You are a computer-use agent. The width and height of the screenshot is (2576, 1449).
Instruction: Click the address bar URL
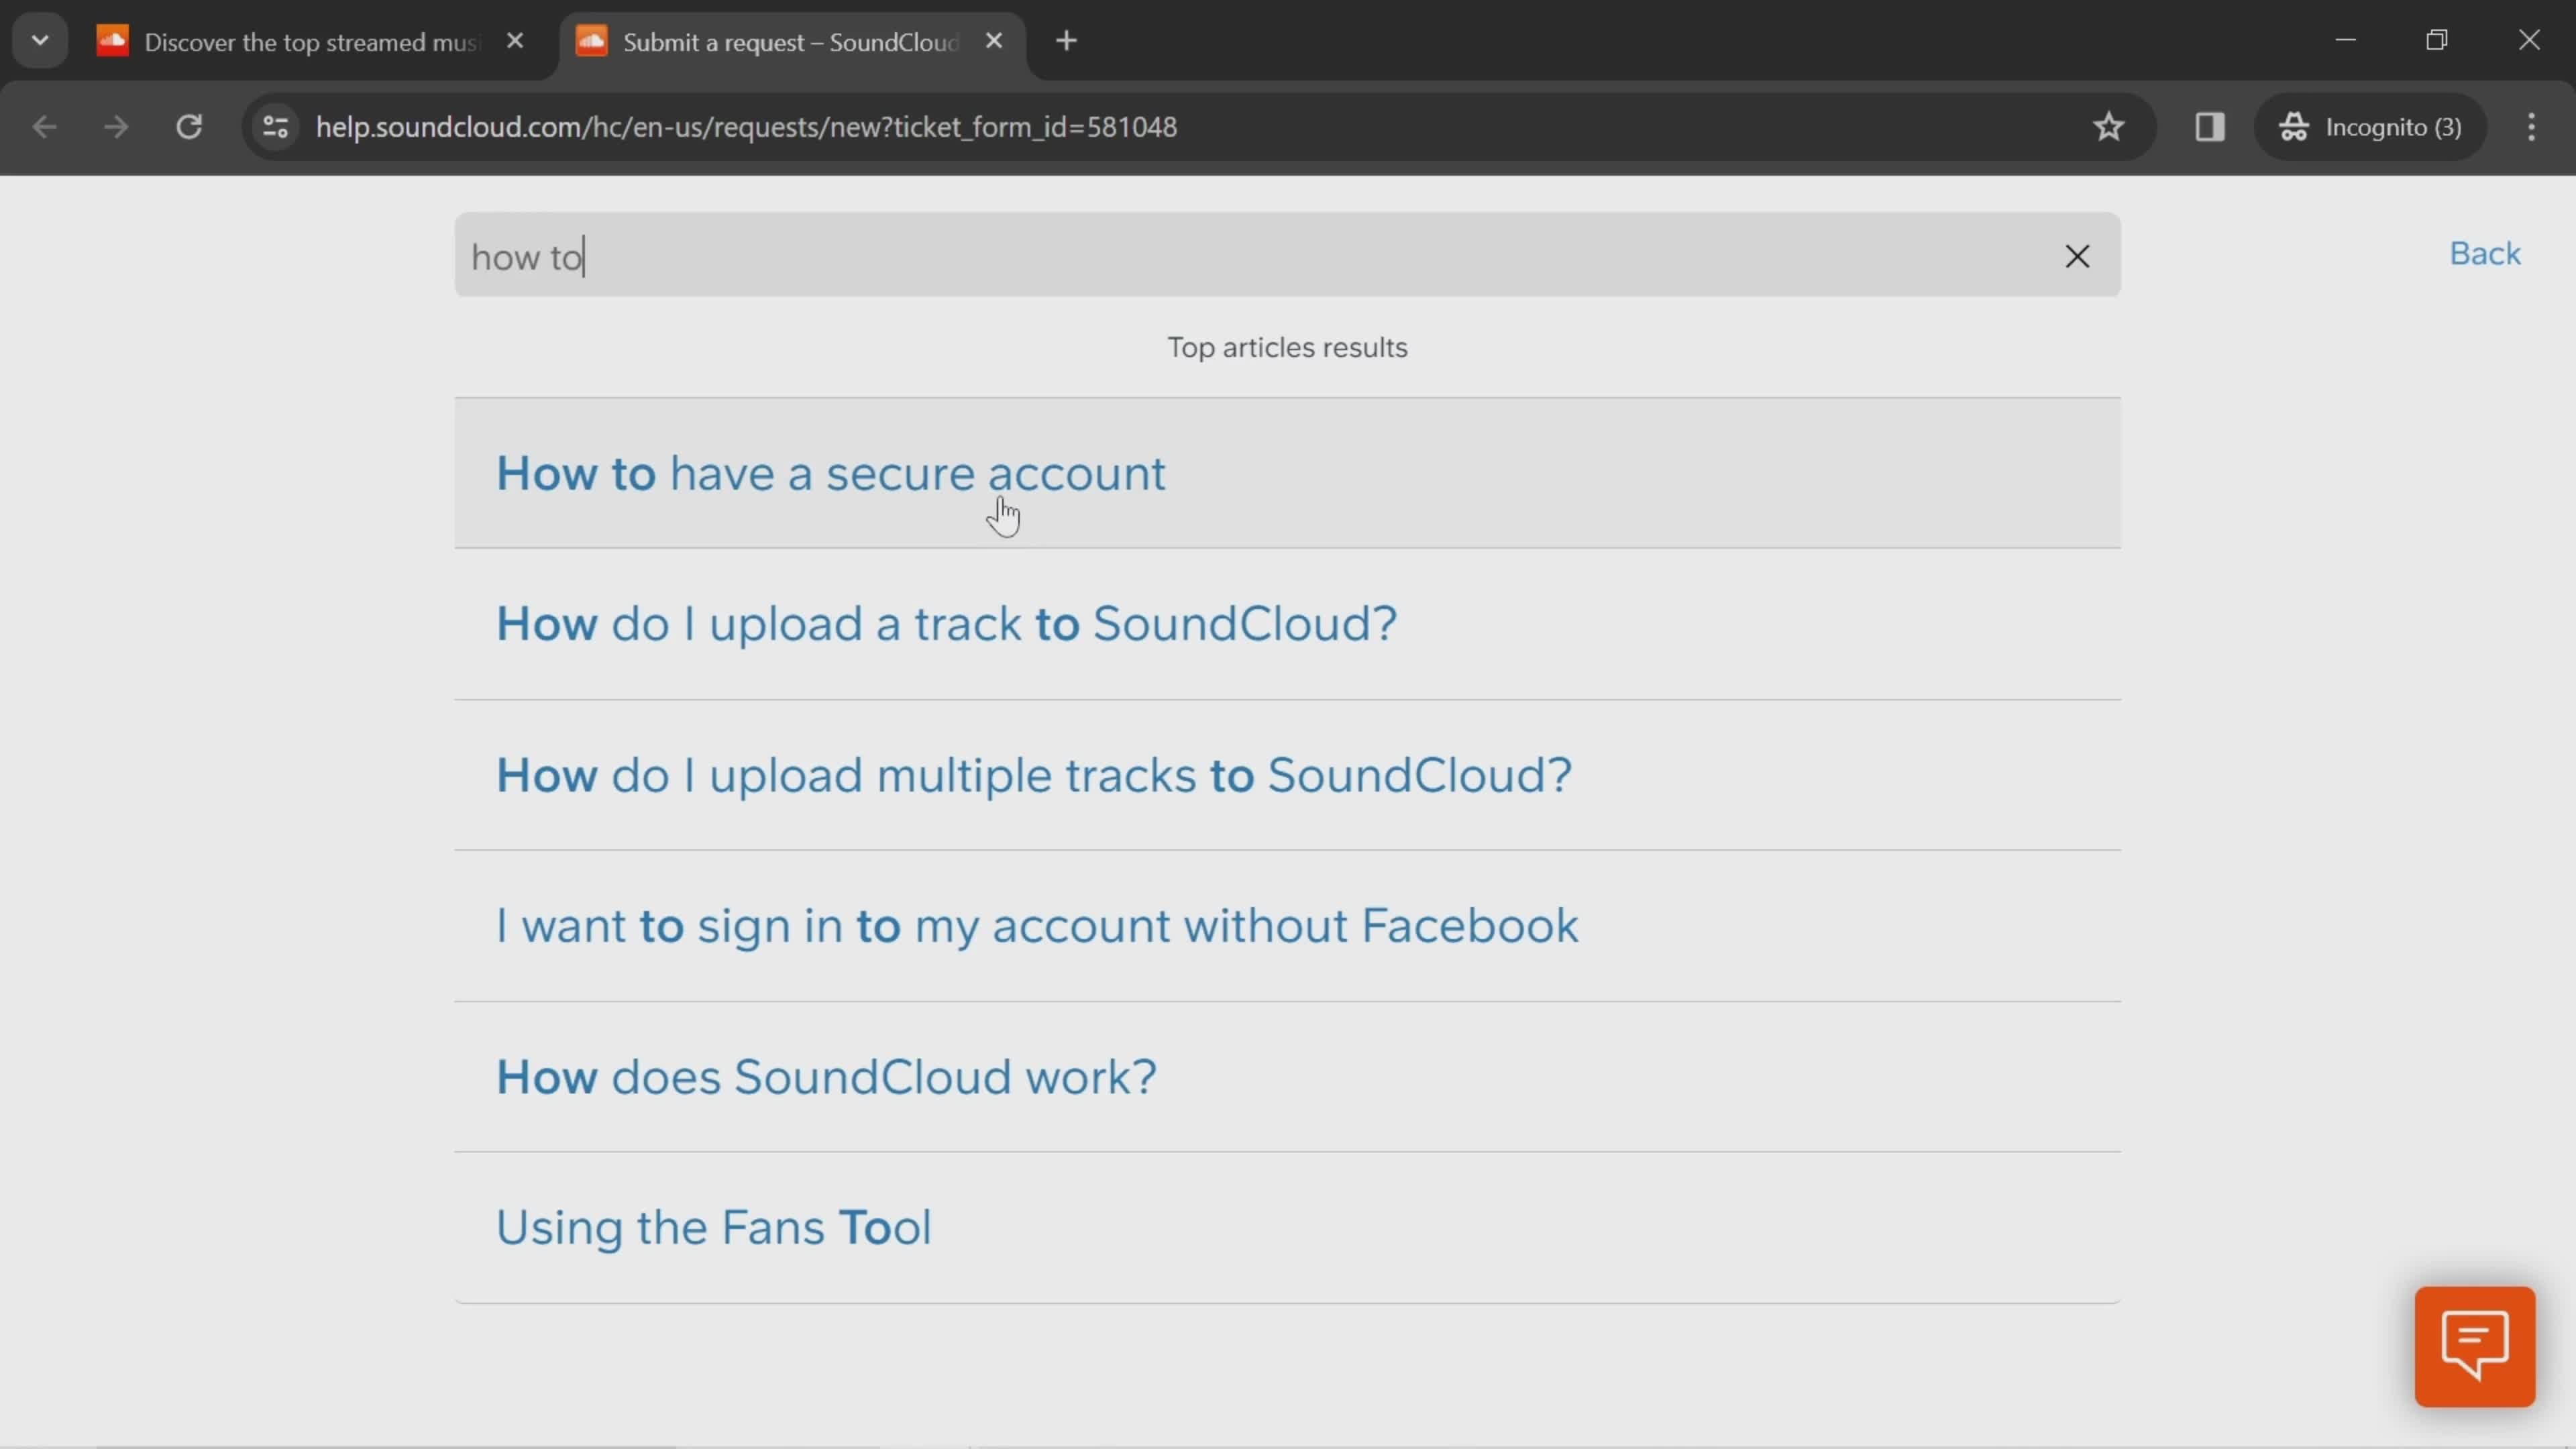[x=746, y=127]
